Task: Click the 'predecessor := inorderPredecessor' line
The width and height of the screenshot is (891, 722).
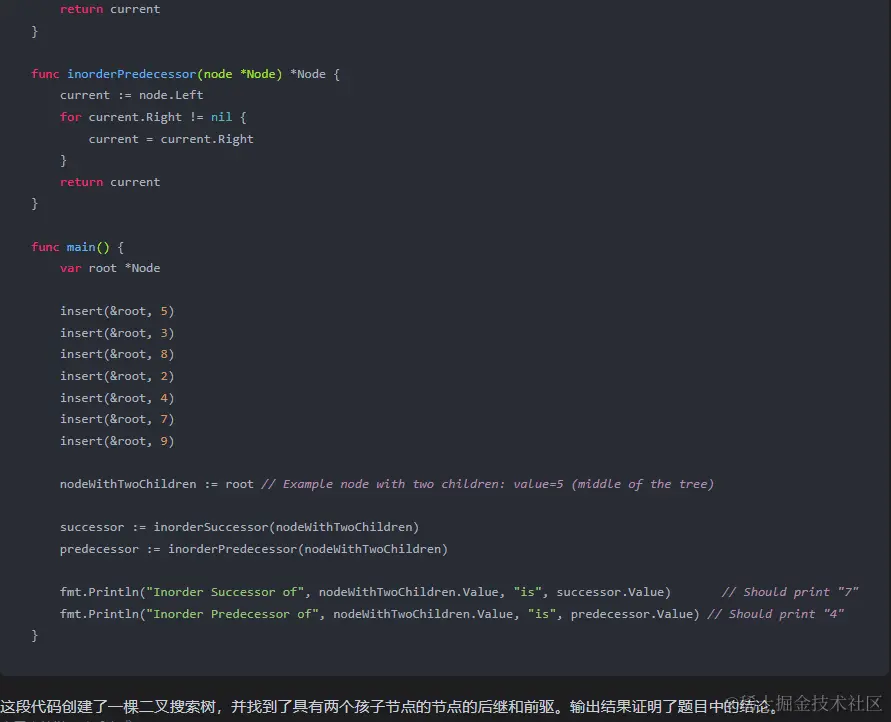Action: point(253,549)
